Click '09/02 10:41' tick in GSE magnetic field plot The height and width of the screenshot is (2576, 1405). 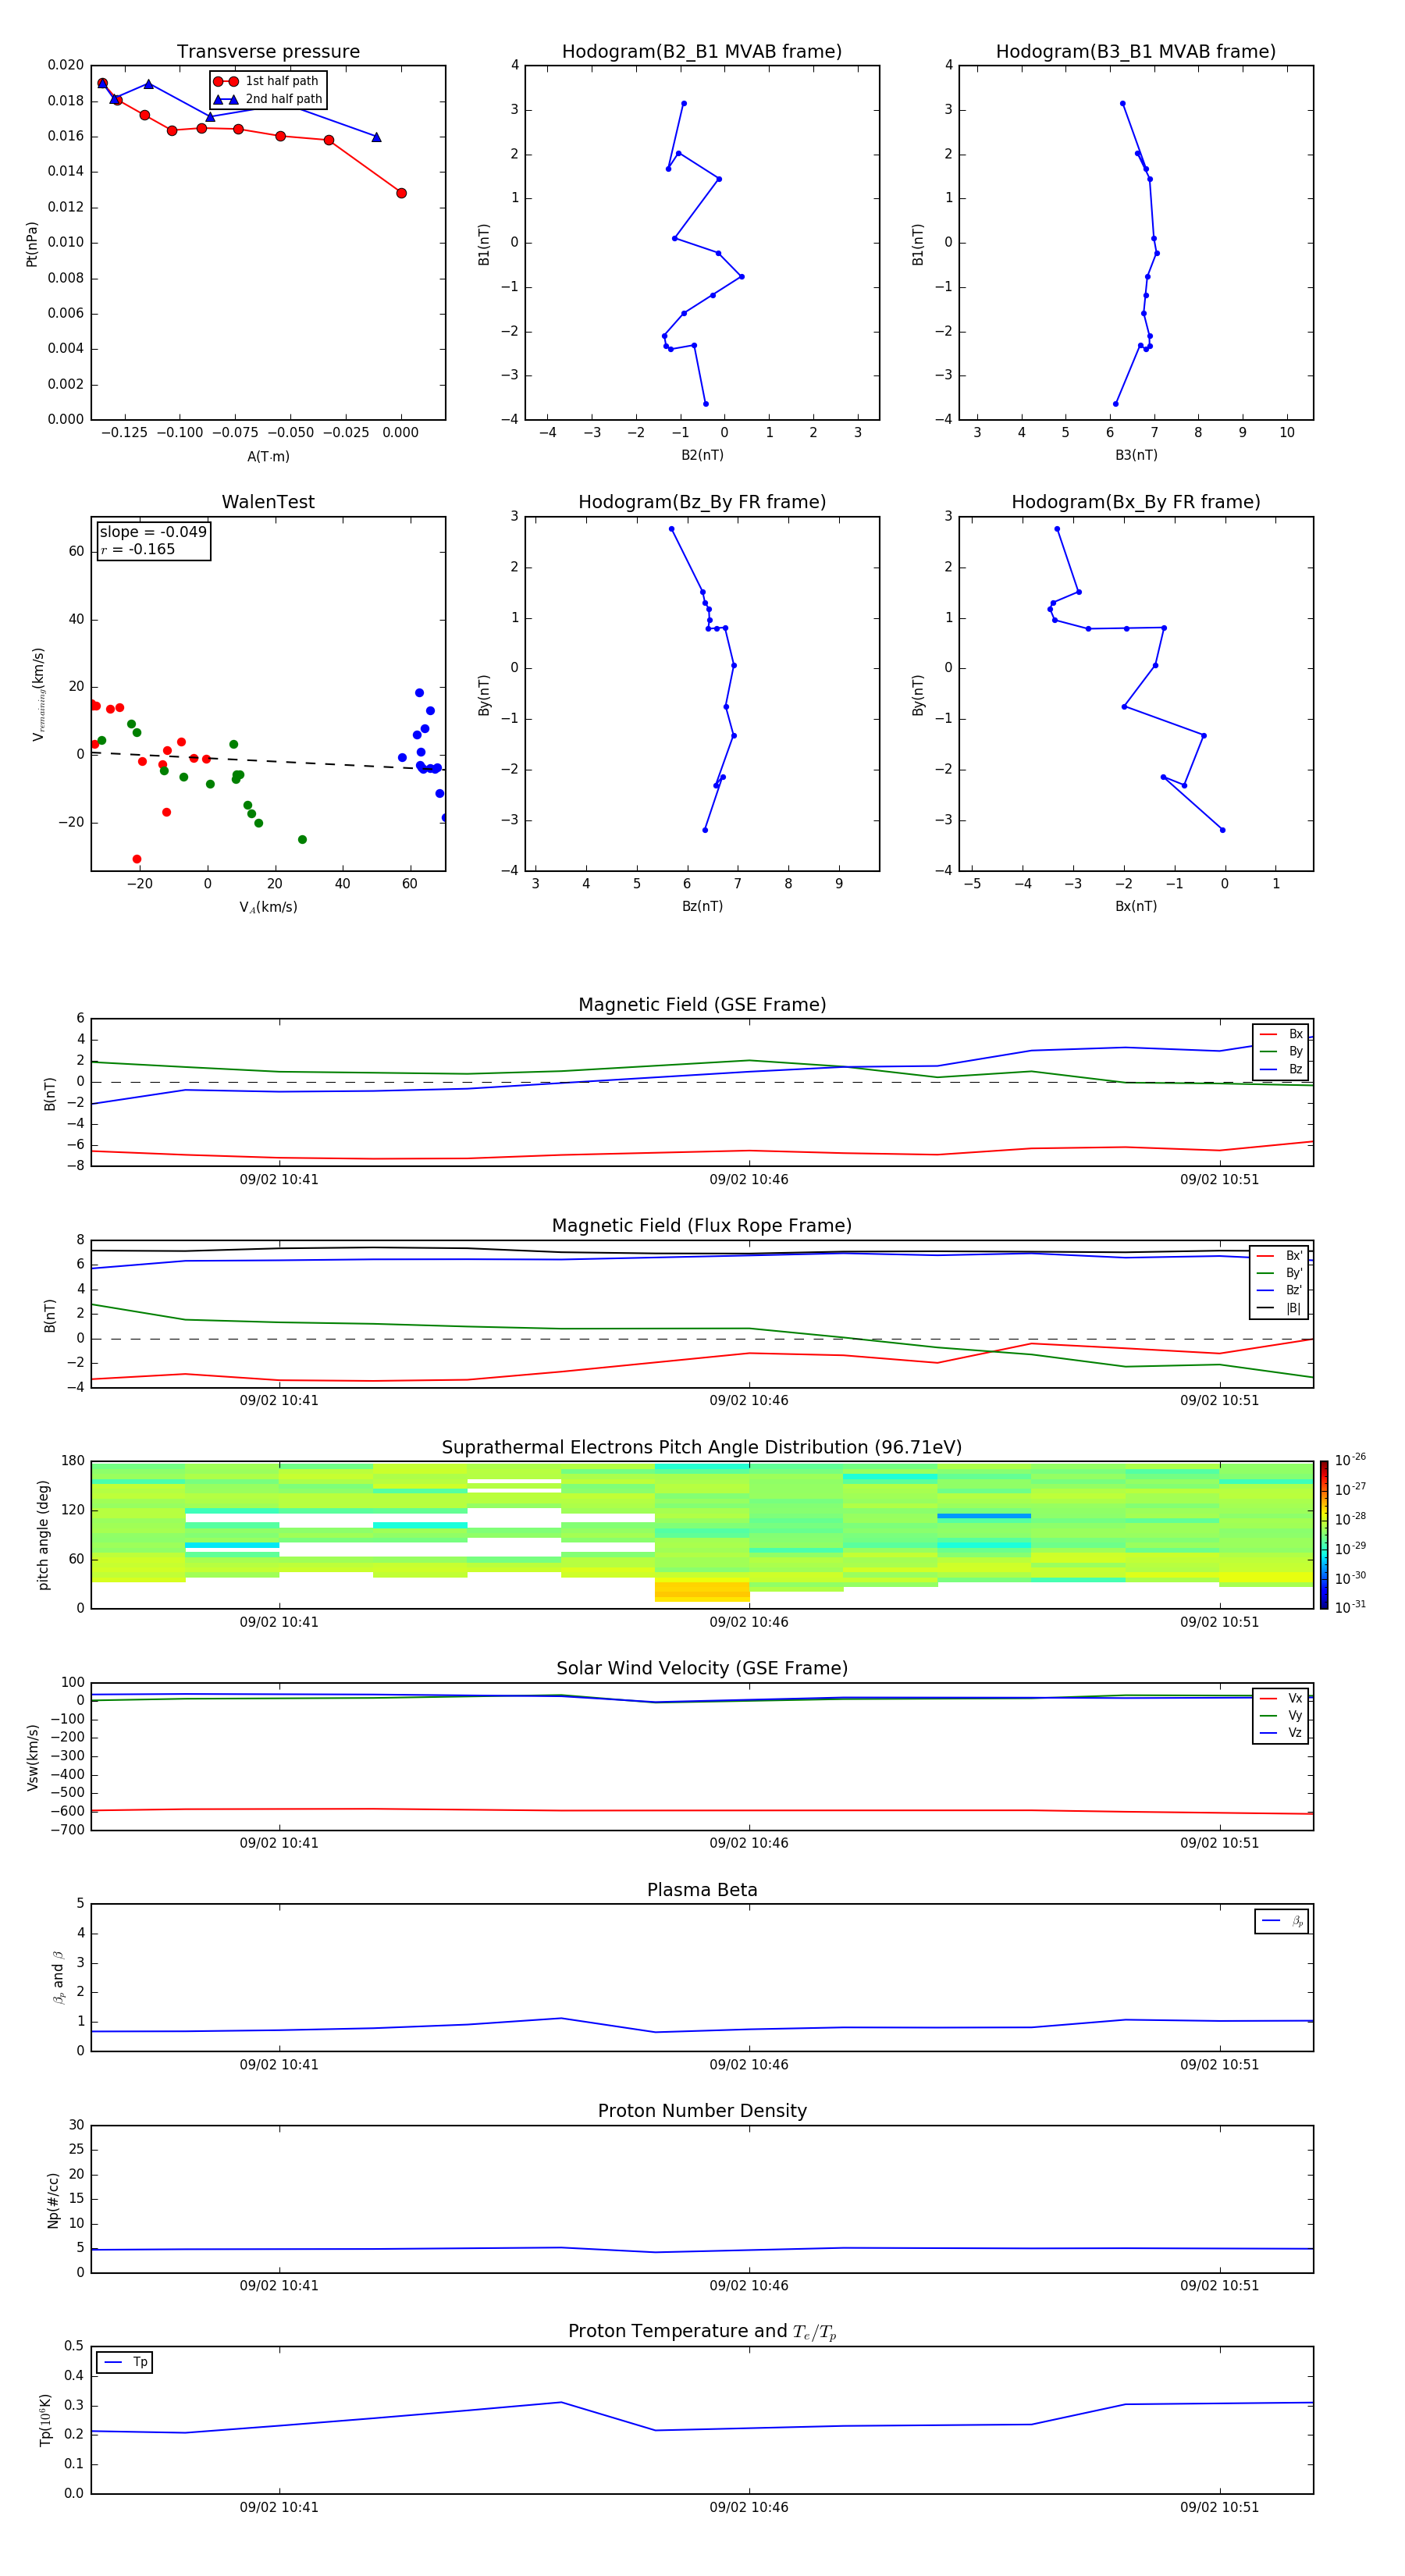pyautogui.click(x=279, y=1180)
